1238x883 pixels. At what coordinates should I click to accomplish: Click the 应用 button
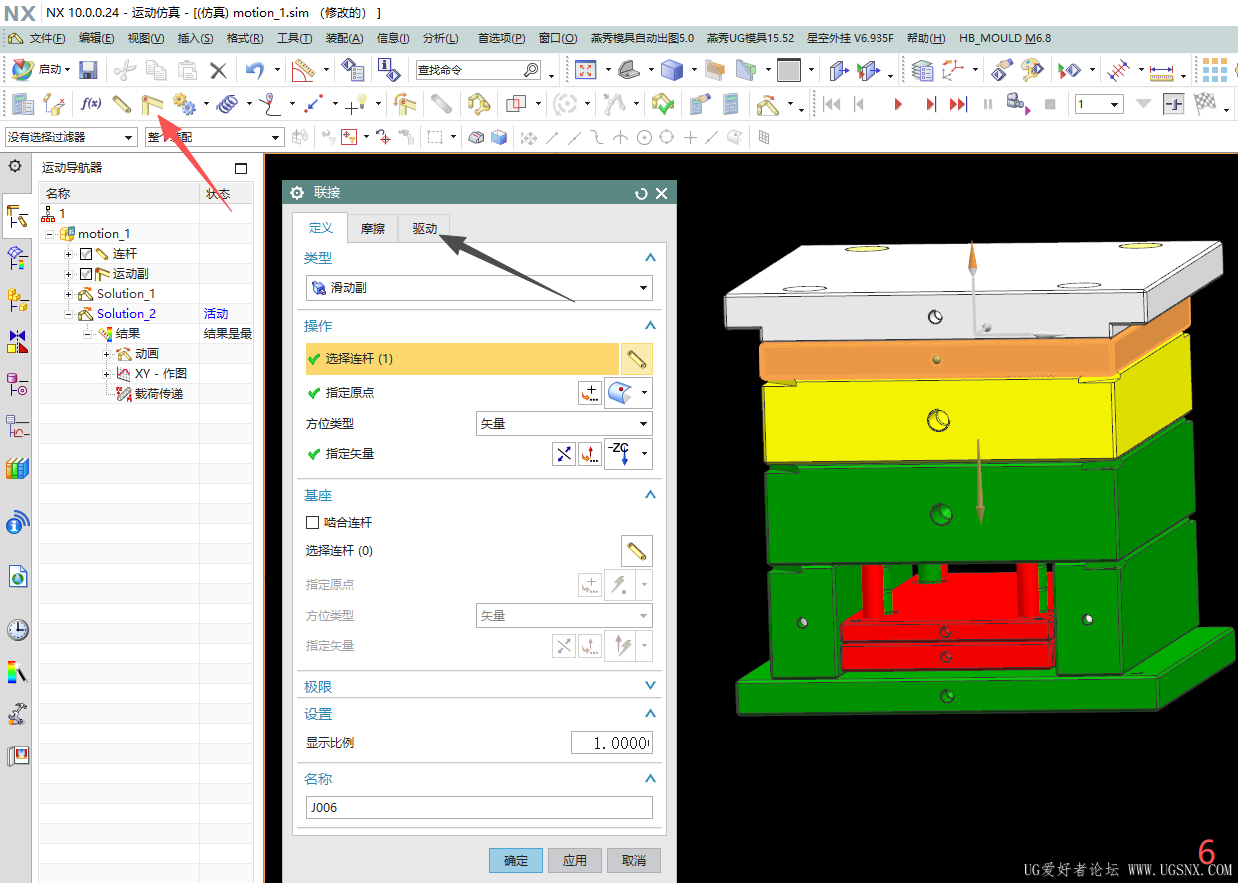click(575, 860)
